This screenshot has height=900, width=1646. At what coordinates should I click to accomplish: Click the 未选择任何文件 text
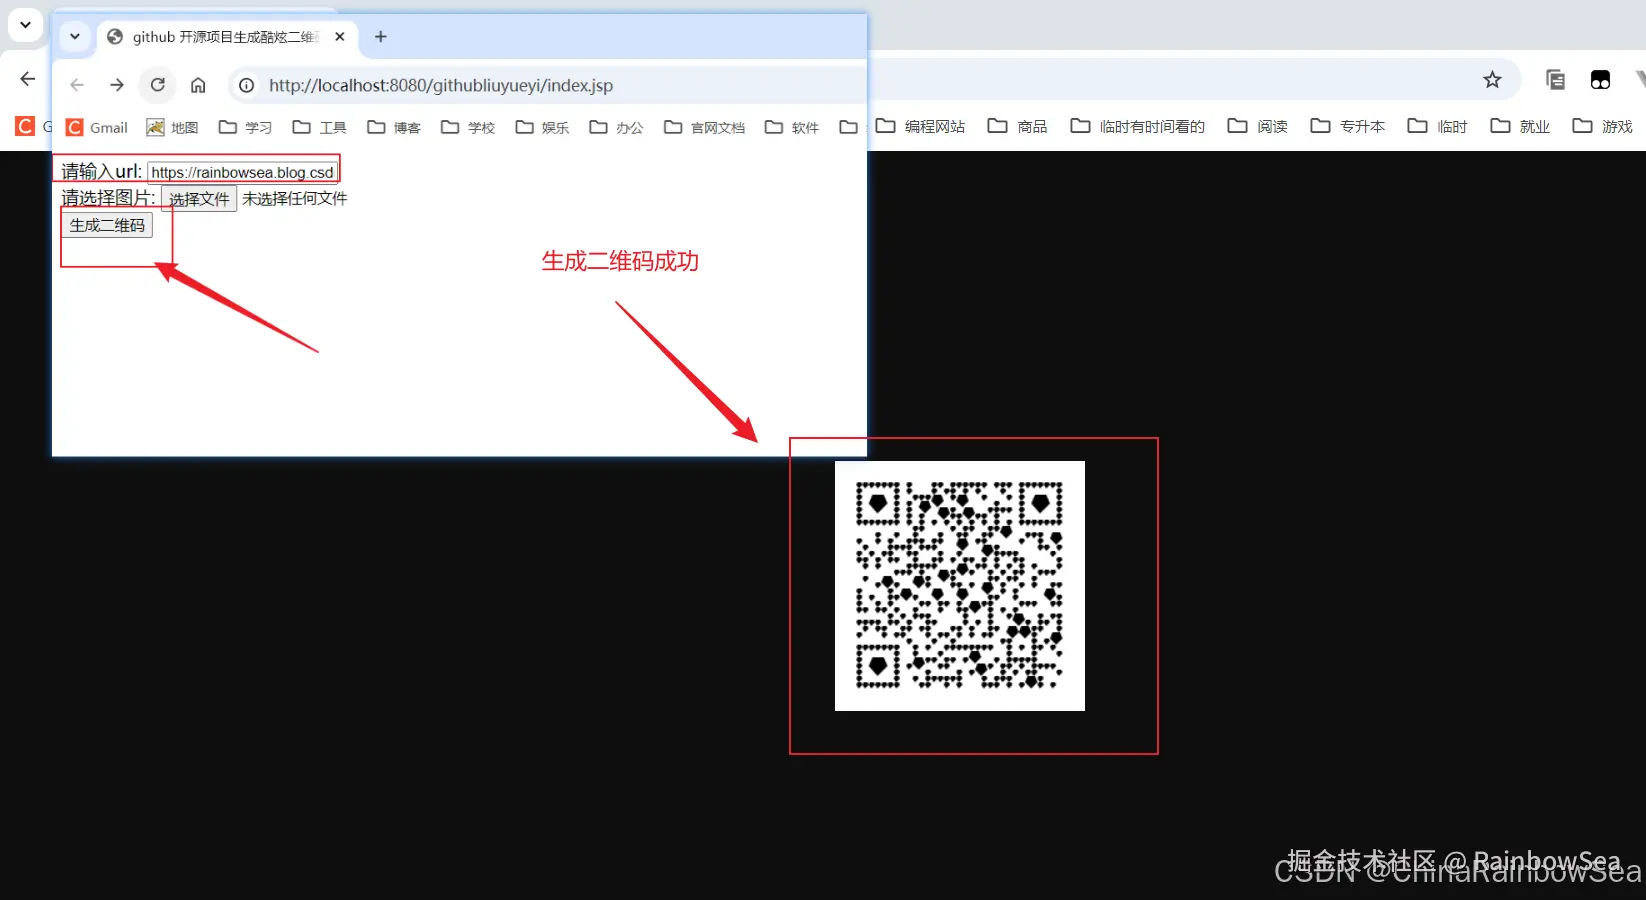[x=294, y=199]
